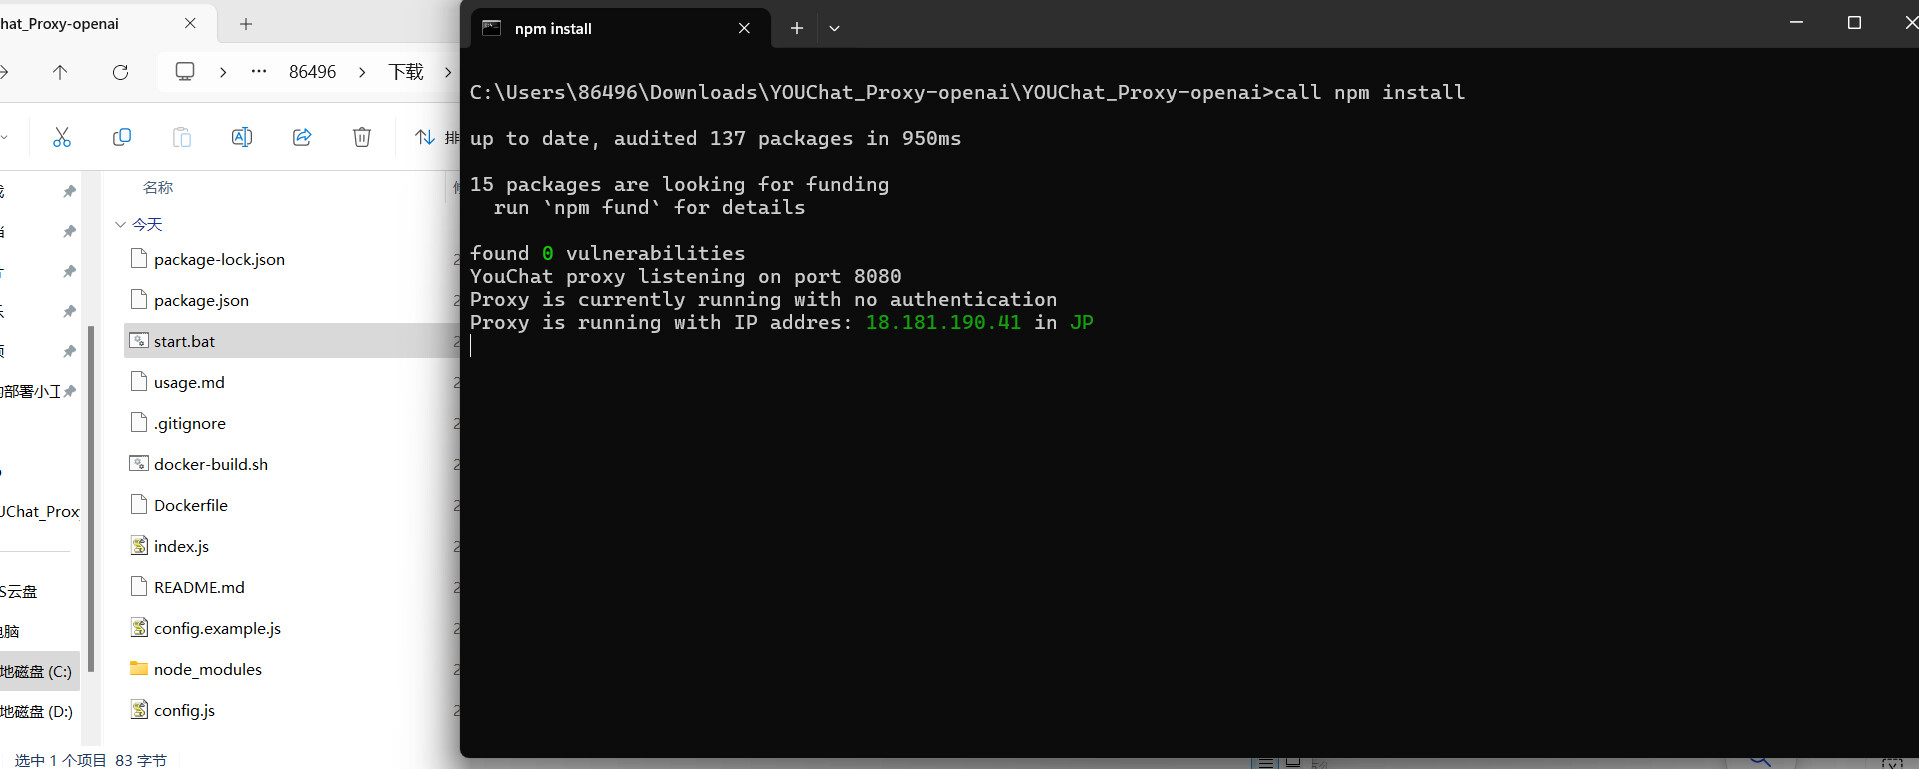Image resolution: width=1919 pixels, height=769 pixels.
Task: Expand the chevron after 86496 breadcrumb
Action: (x=362, y=72)
